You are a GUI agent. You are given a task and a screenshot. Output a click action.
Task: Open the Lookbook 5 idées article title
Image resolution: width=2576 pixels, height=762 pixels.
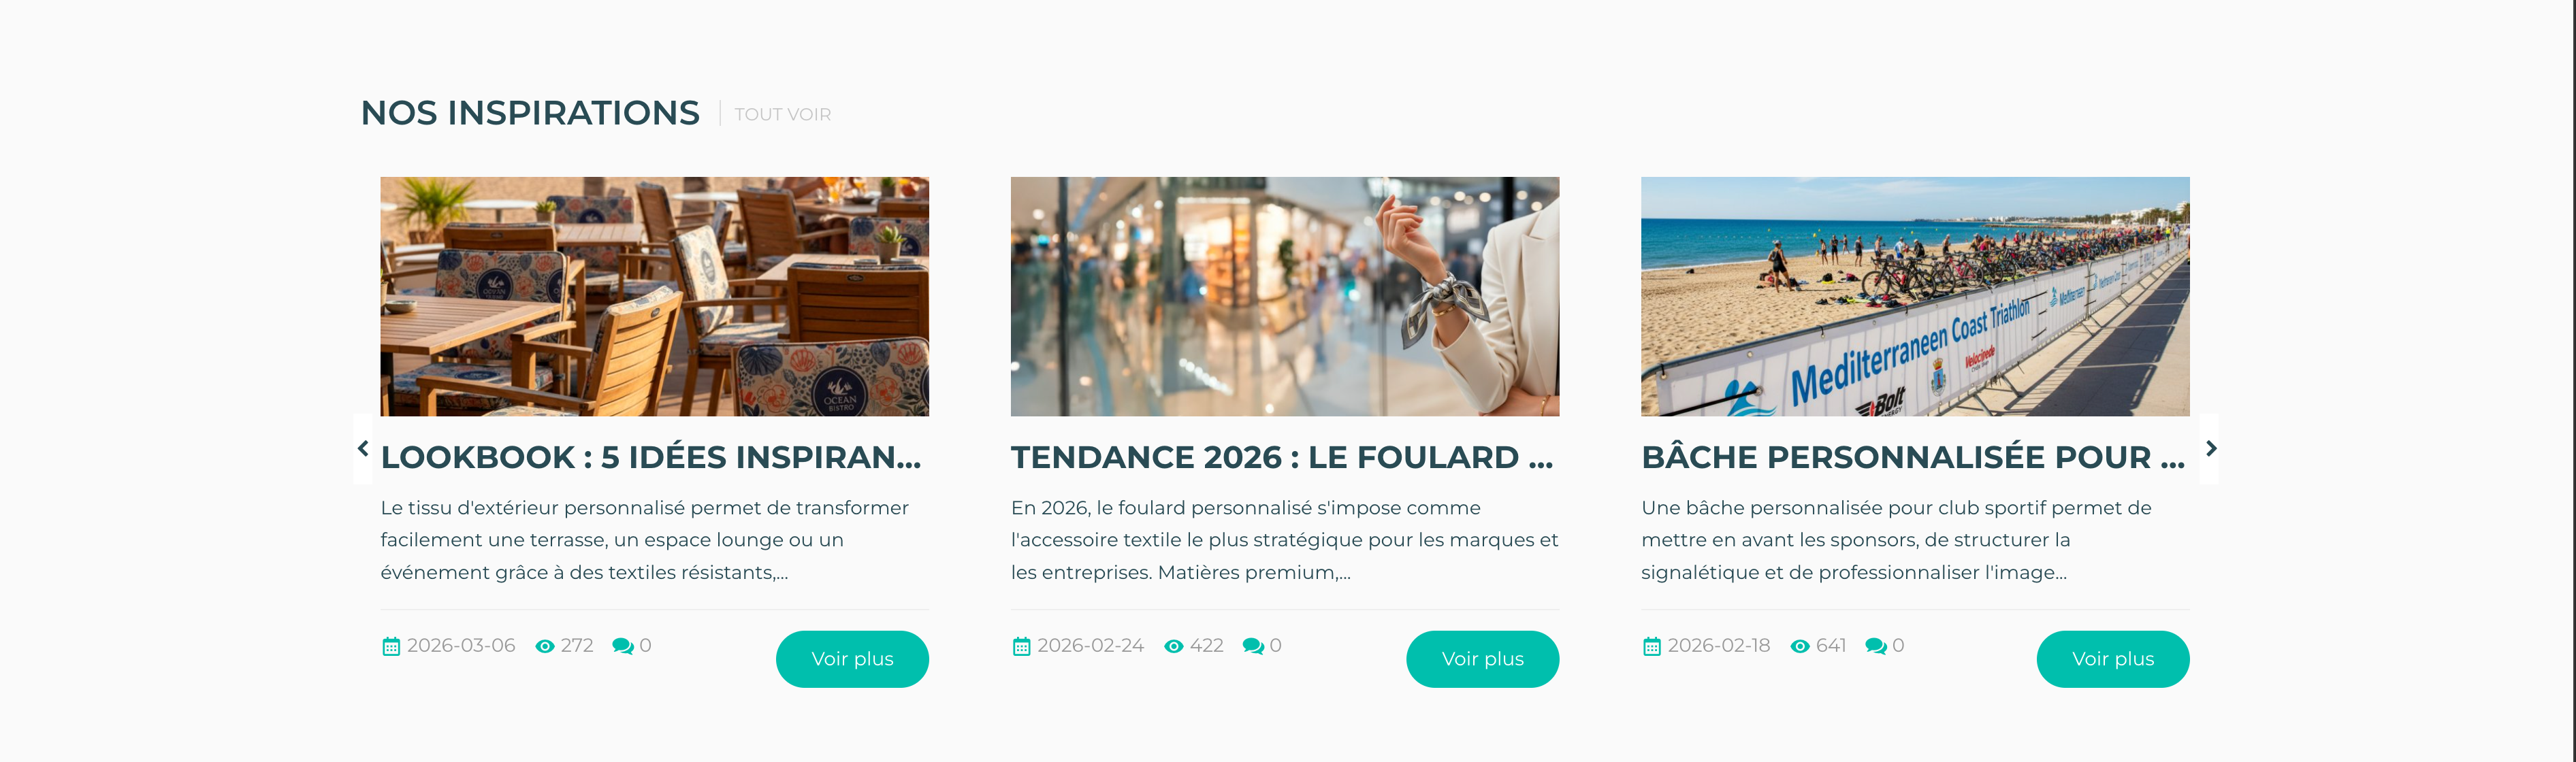(x=651, y=457)
